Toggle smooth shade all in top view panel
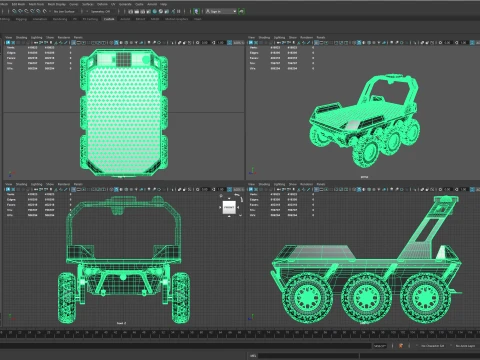 116,43
